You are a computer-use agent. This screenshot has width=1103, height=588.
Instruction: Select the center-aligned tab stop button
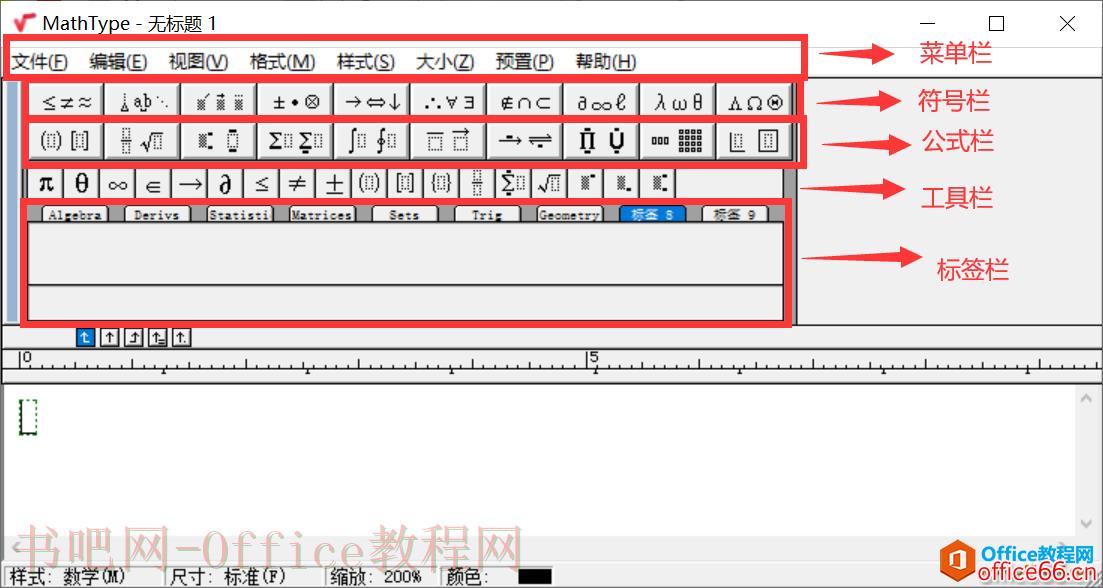pyautogui.click(x=109, y=338)
